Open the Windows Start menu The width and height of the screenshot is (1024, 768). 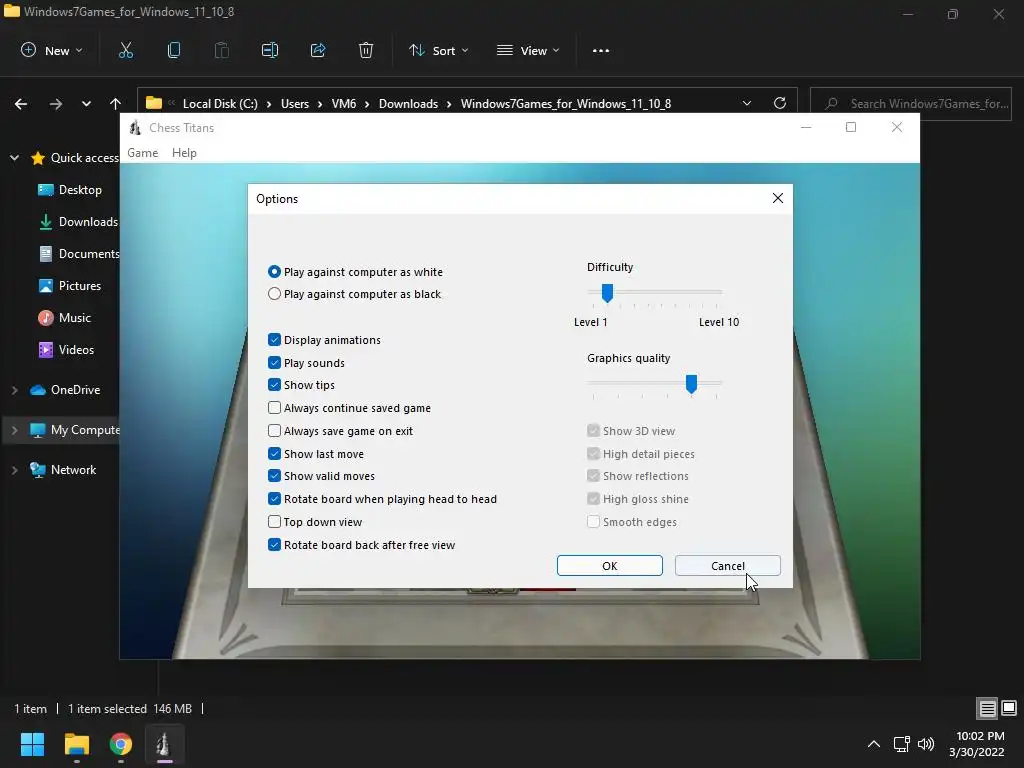tap(32, 744)
